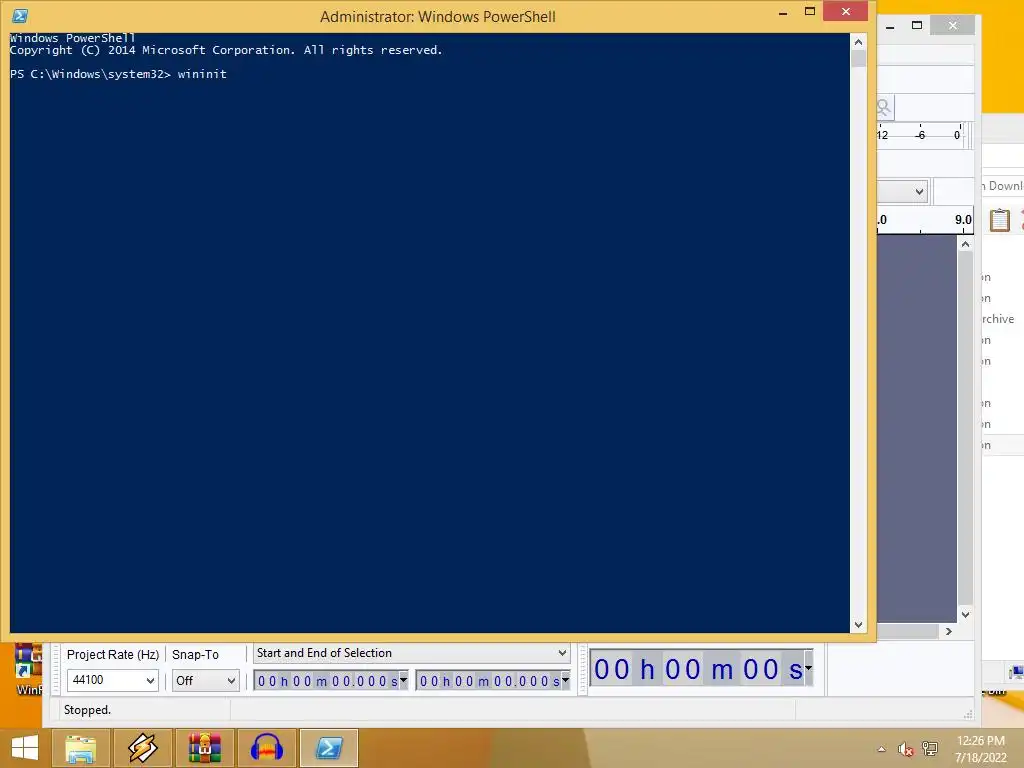1024x768 pixels.
Task: Click the 'Stopped.' status bar text
Action: 88,710
